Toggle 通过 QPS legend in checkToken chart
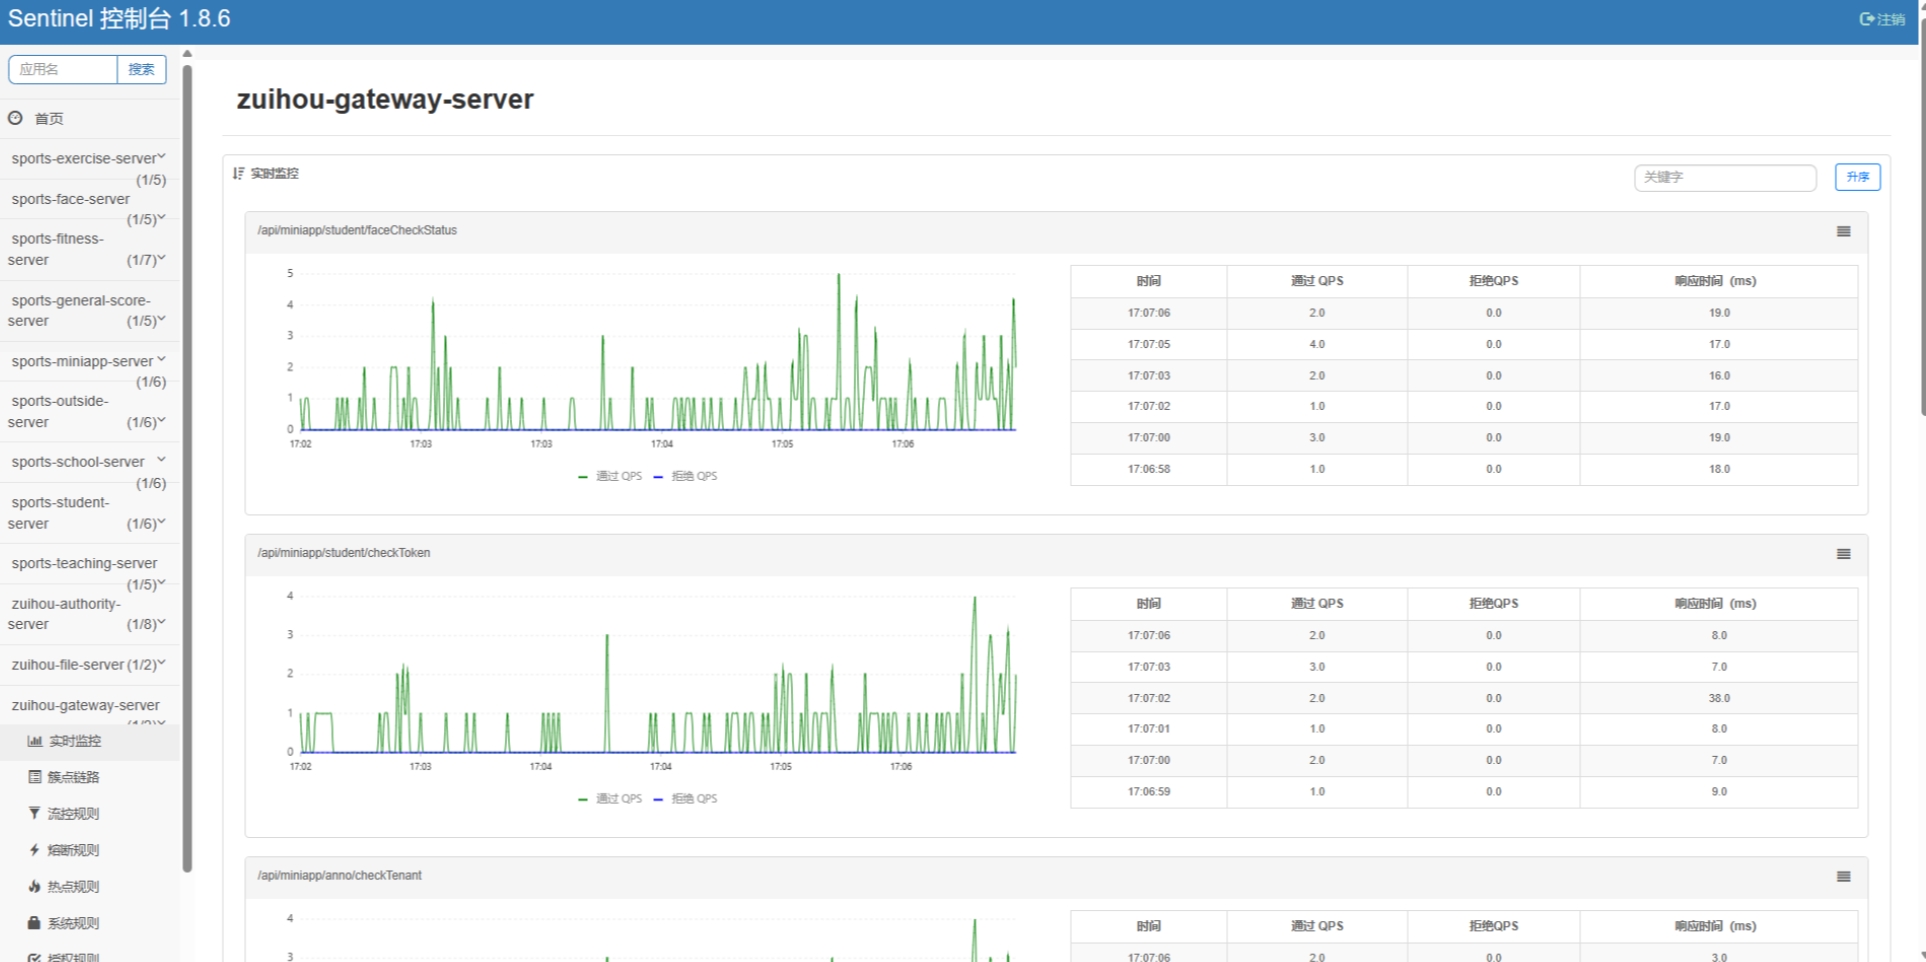Image resolution: width=1926 pixels, height=962 pixels. (610, 799)
